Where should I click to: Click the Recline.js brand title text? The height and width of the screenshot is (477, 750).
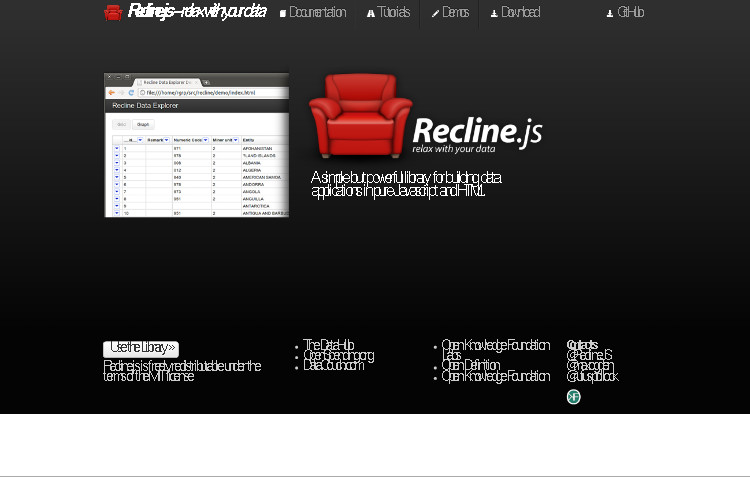pos(198,12)
